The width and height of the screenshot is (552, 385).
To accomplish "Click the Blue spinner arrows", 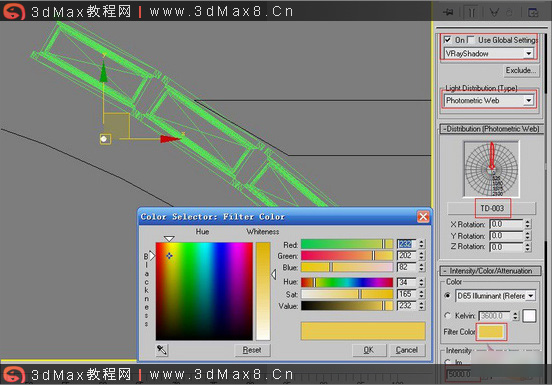I will click(x=422, y=267).
